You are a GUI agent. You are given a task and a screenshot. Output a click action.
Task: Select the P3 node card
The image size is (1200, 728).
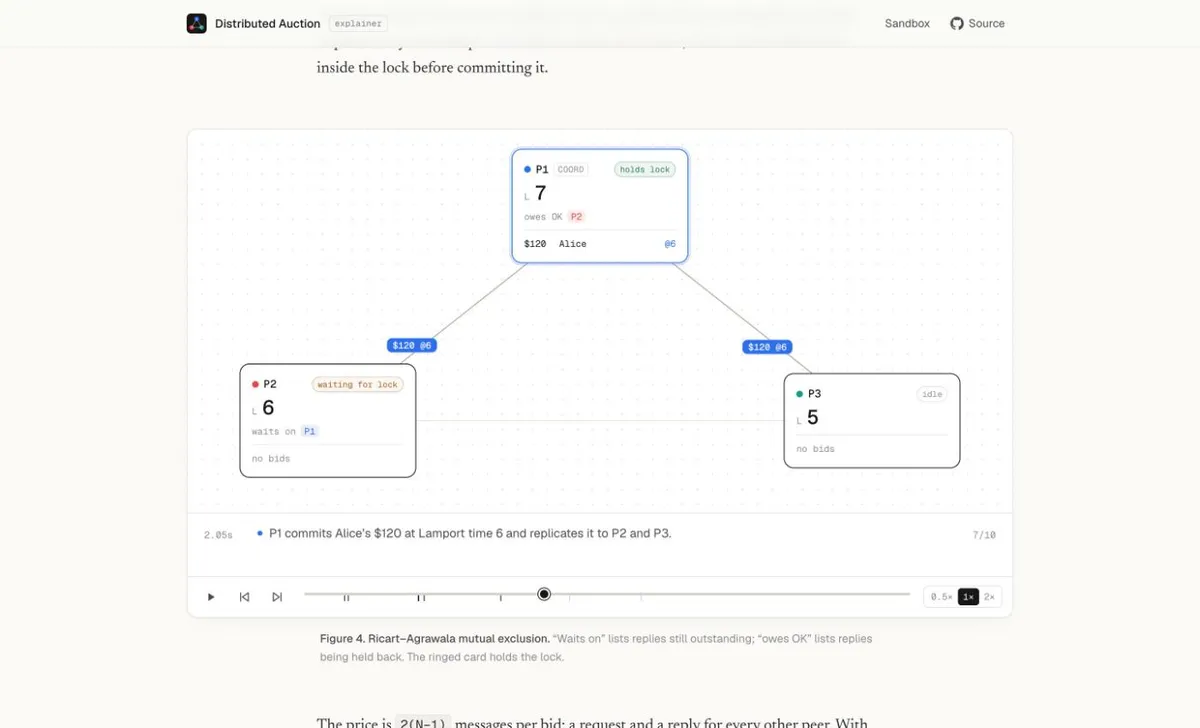[872, 420]
